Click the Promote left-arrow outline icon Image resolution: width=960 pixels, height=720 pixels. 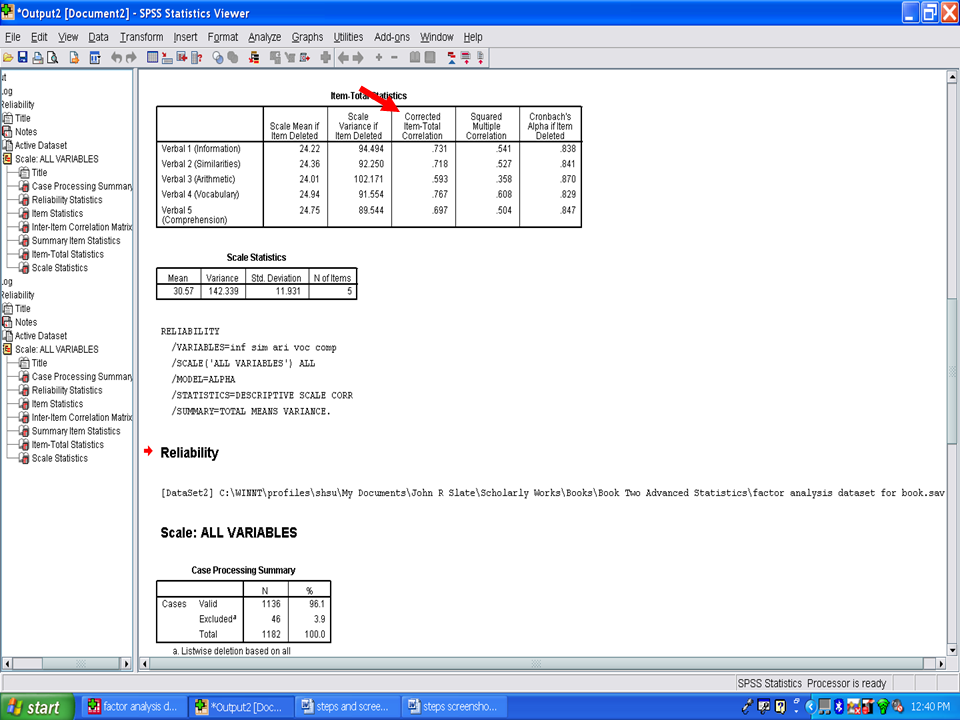[x=343, y=58]
